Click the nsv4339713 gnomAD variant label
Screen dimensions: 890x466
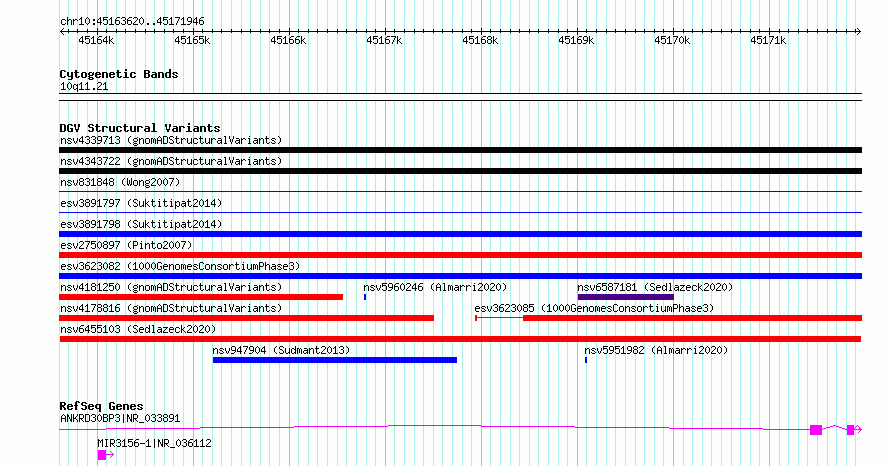point(171,140)
